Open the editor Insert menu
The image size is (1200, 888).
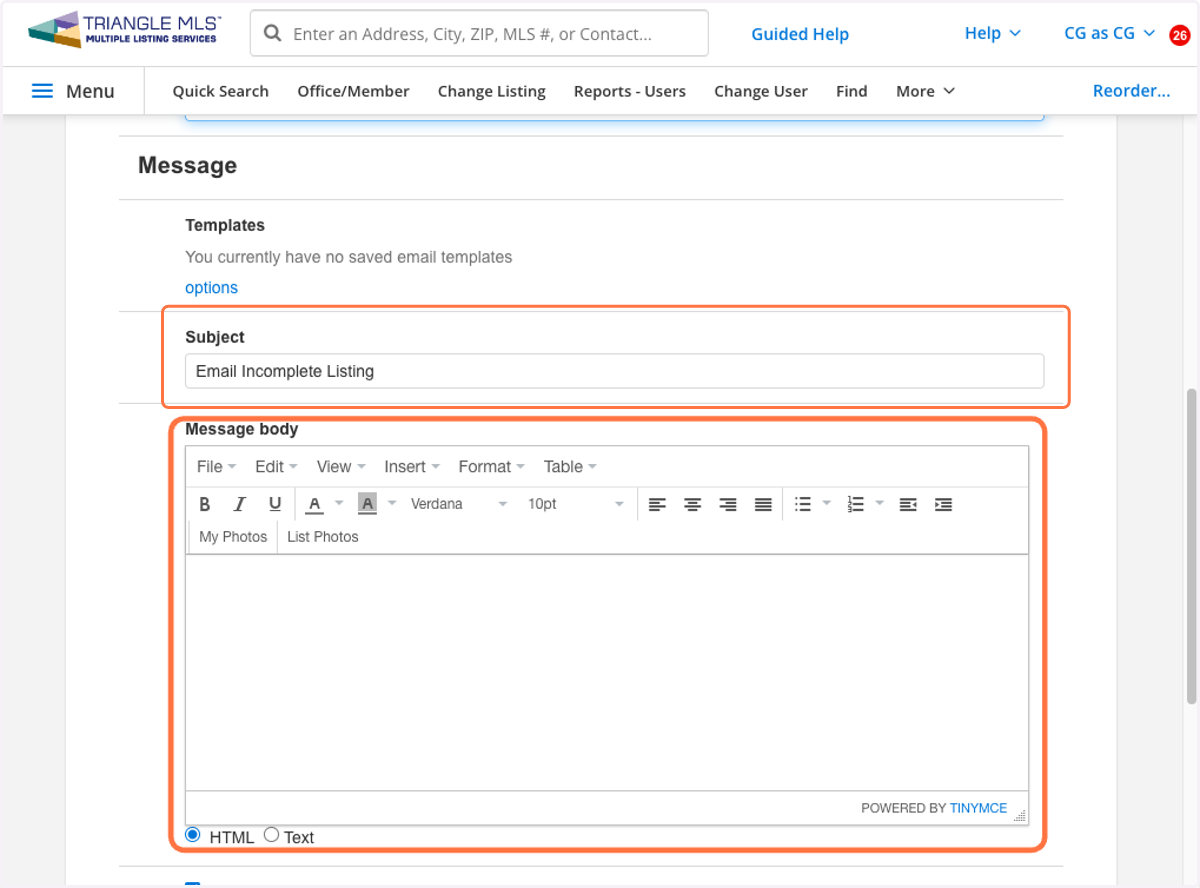click(412, 467)
